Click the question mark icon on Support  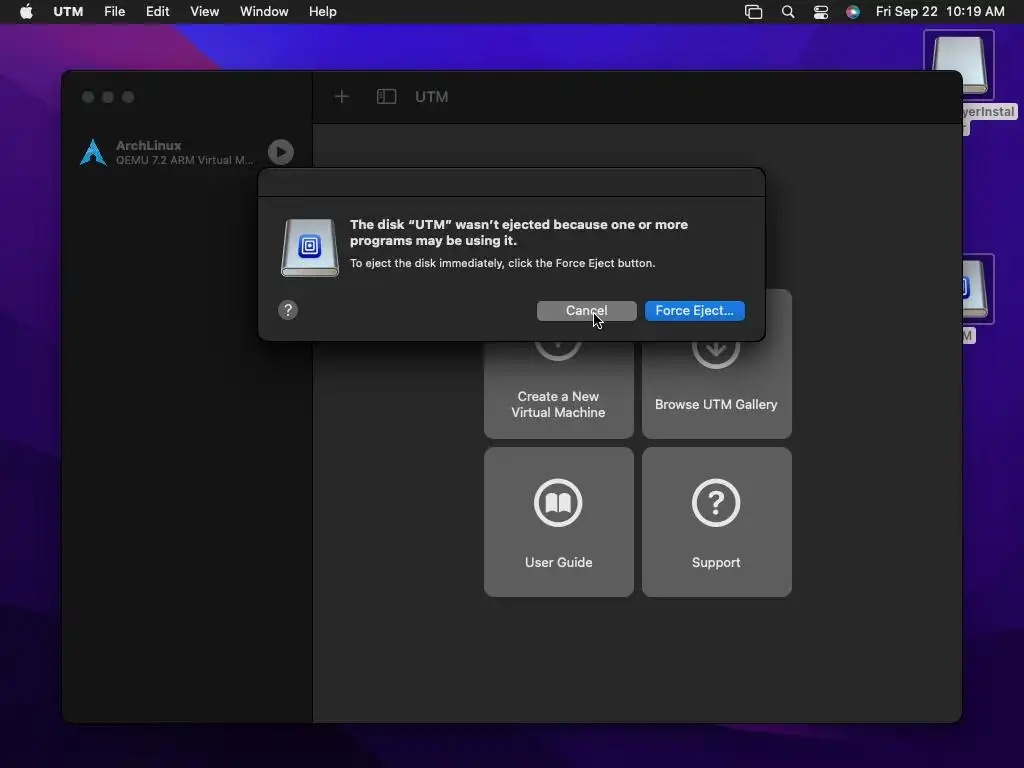pyautogui.click(x=716, y=503)
